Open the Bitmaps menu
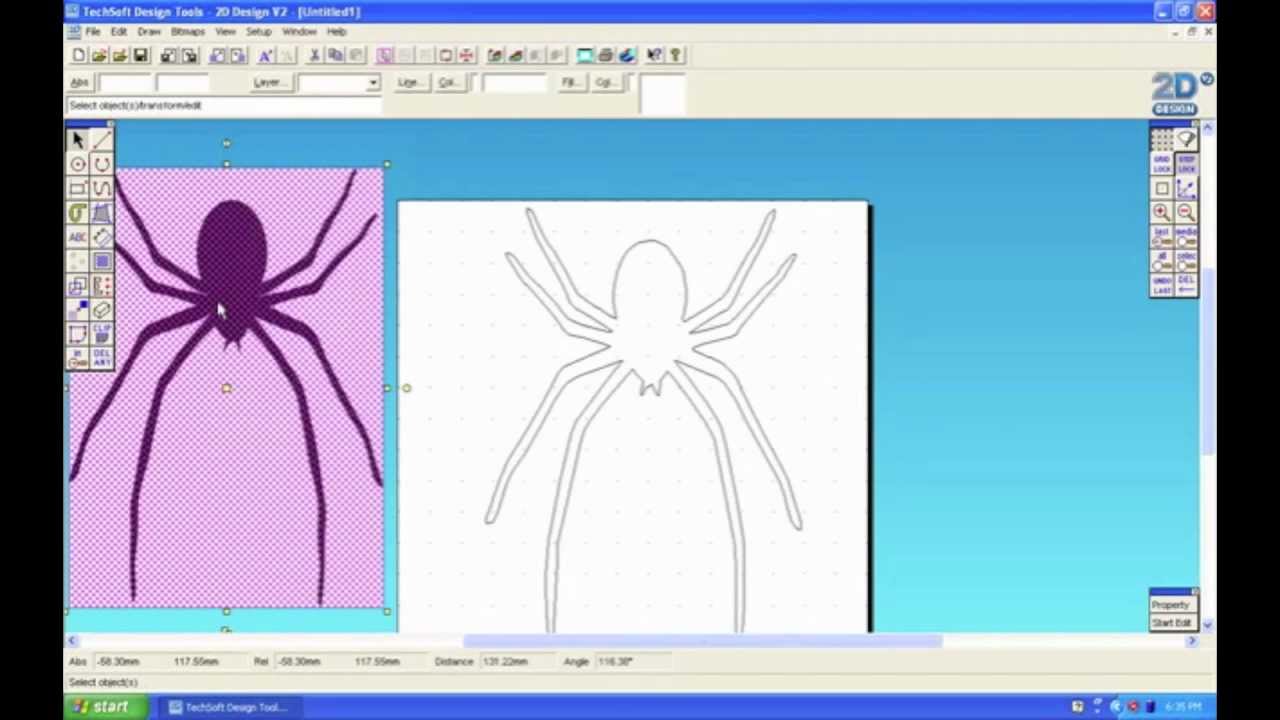The height and width of the screenshot is (720, 1280). coord(187,32)
